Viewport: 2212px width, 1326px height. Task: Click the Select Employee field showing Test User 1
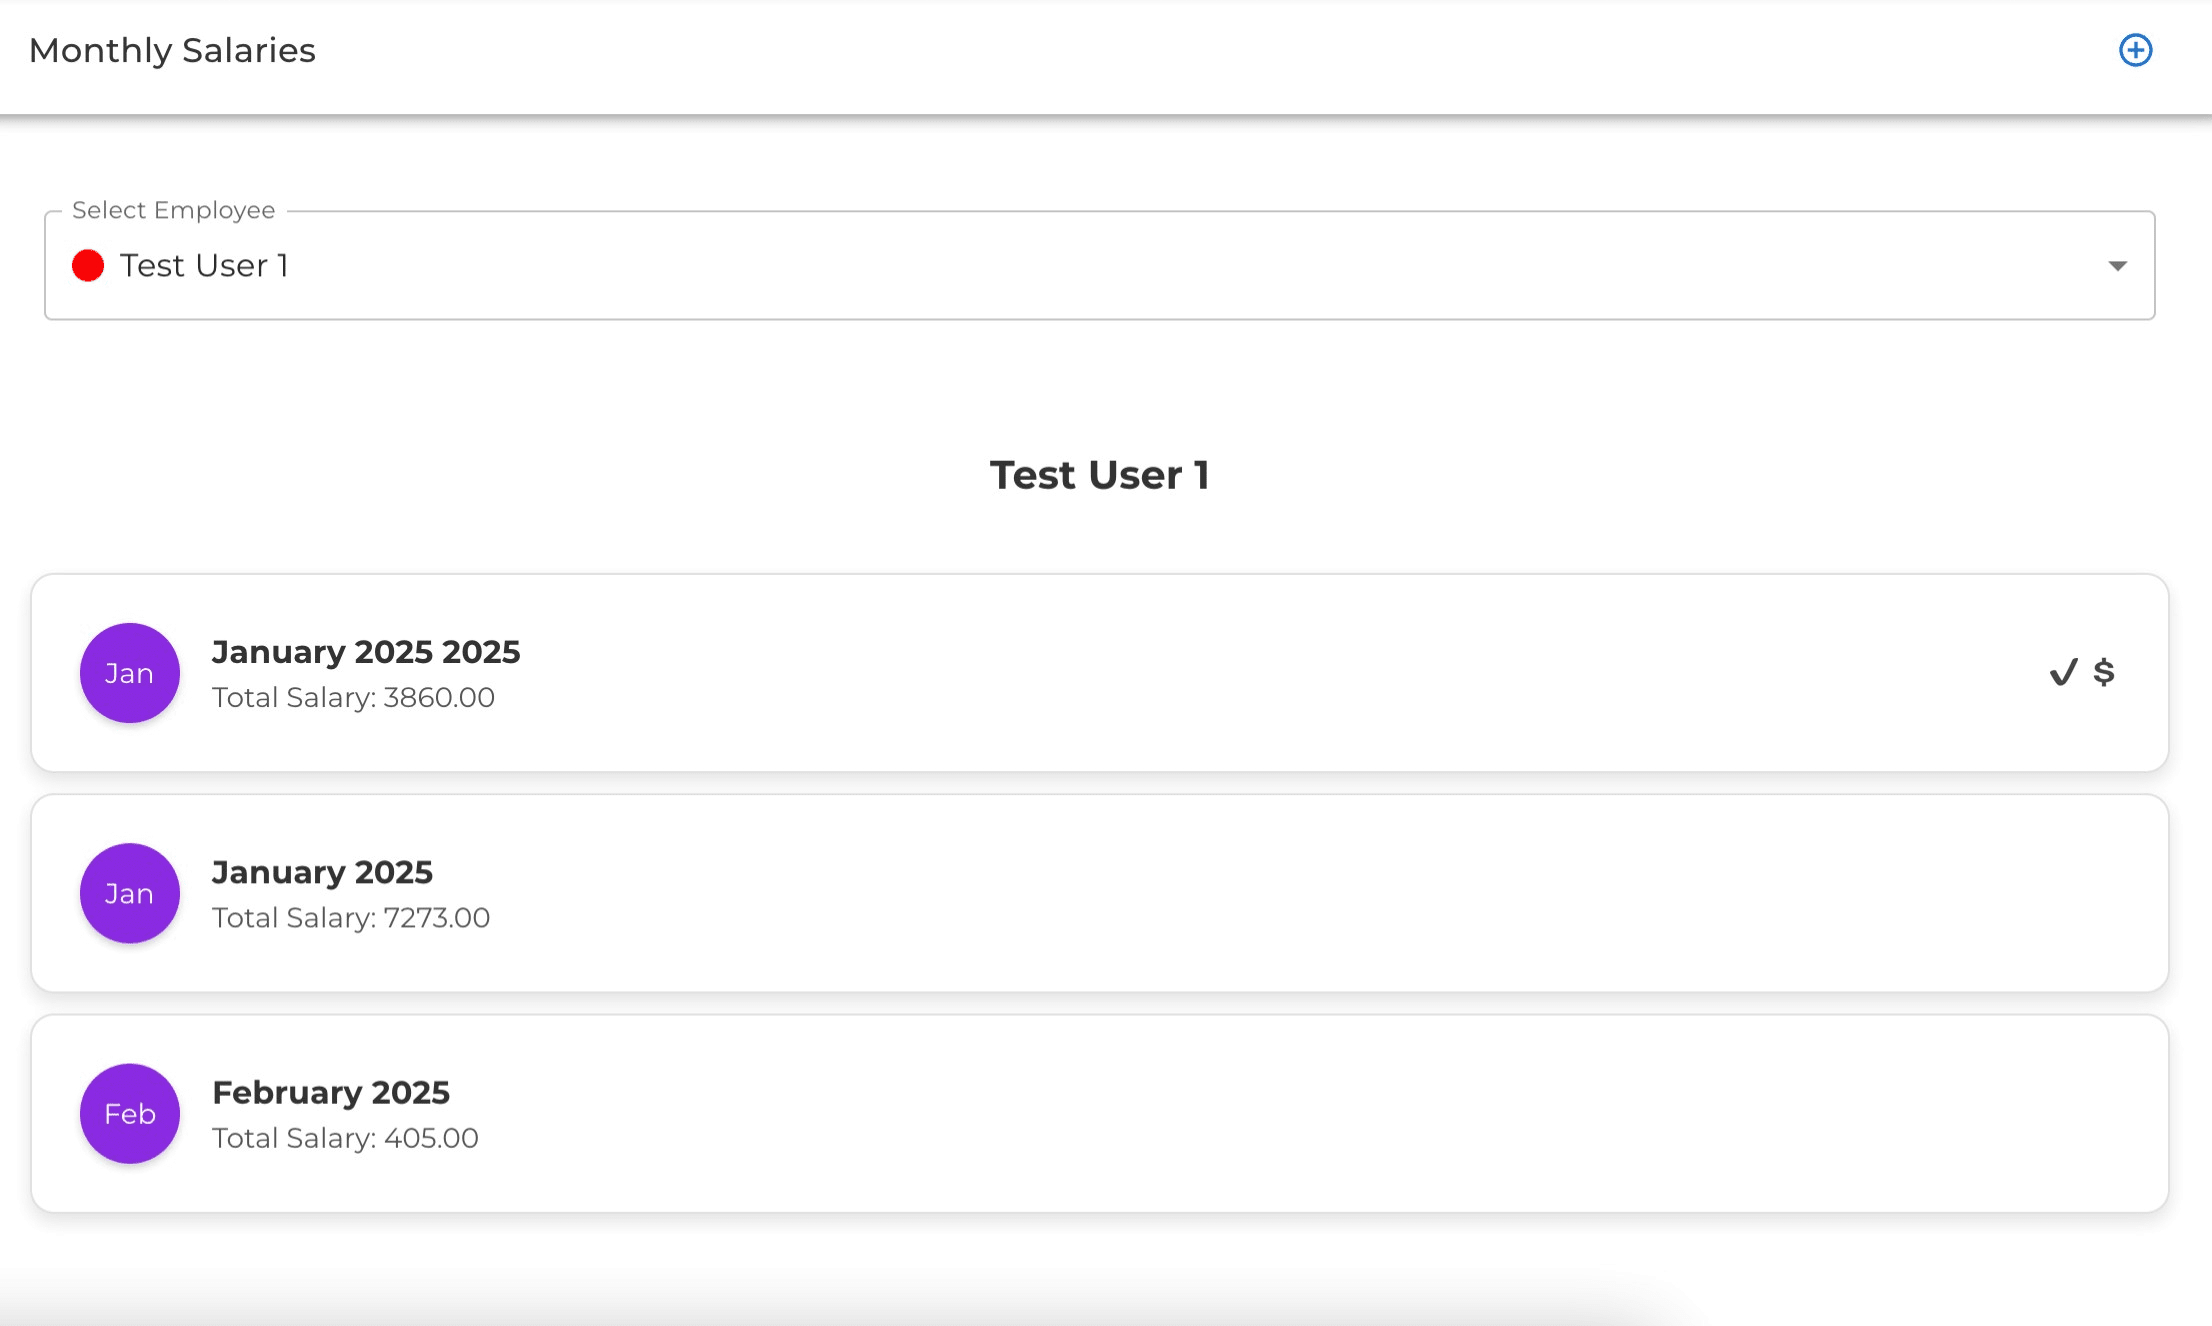(1100, 265)
